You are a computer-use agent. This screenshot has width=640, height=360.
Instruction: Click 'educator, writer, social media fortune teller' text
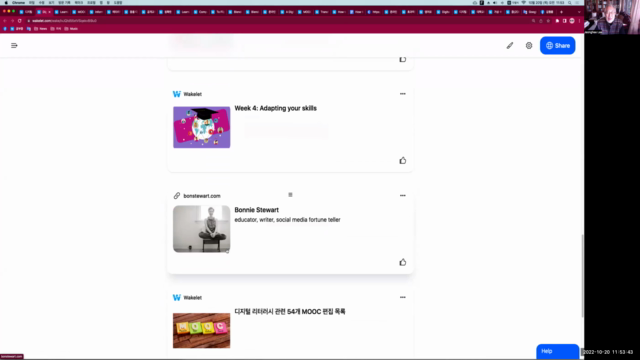pos(287,220)
